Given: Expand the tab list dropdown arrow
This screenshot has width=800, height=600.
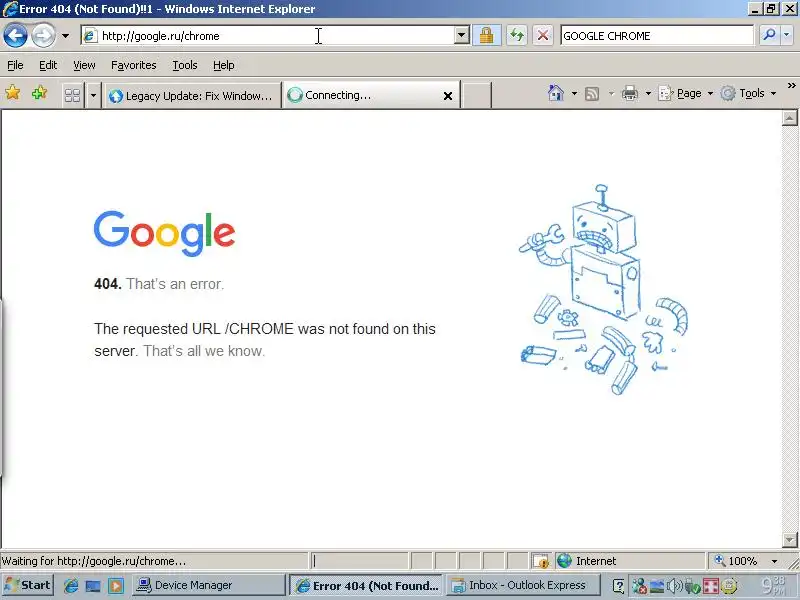Looking at the screenshot, I should click(x=93, y=95).
